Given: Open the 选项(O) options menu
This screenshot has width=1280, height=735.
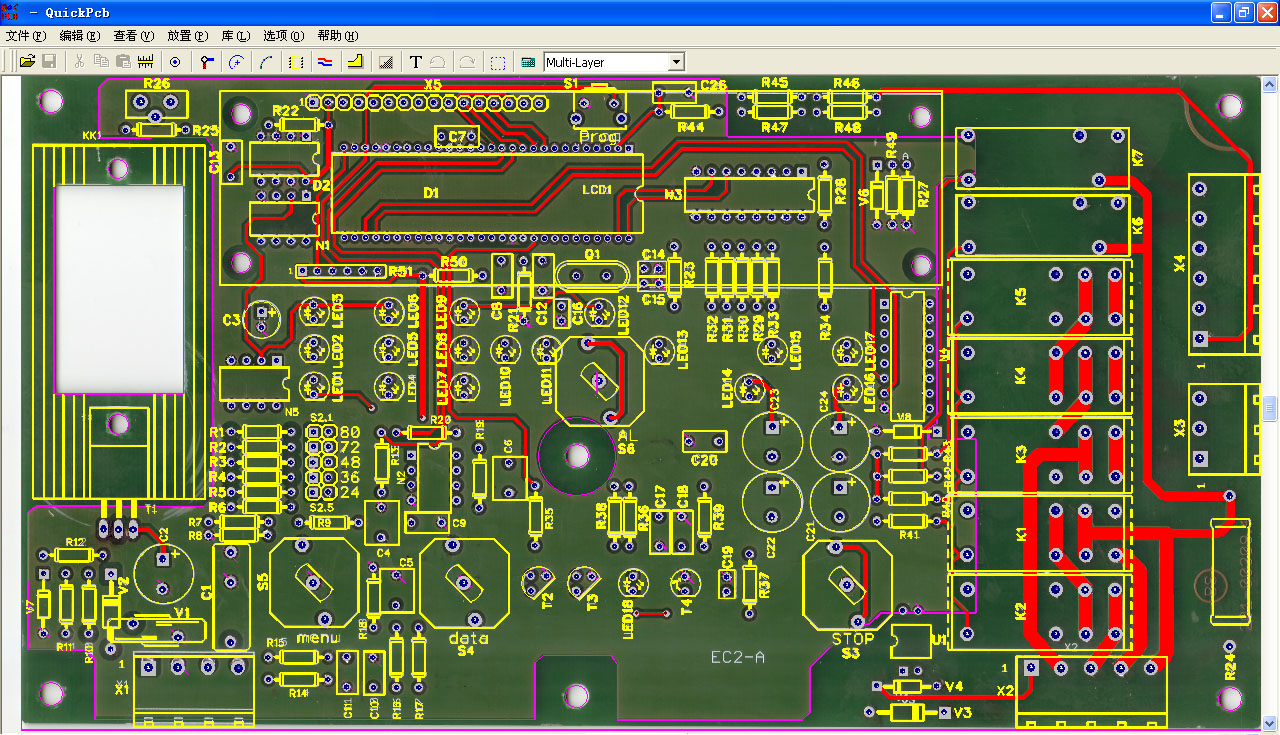Looking at the screenshot, I should coord(283,35).
